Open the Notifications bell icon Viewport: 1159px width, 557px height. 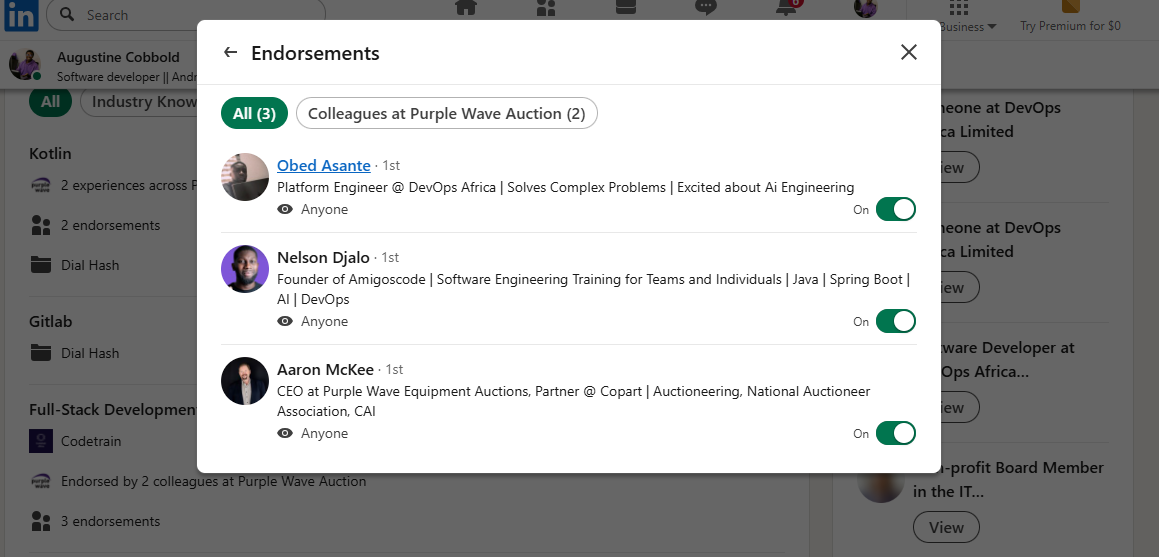[x=786, y=7]
